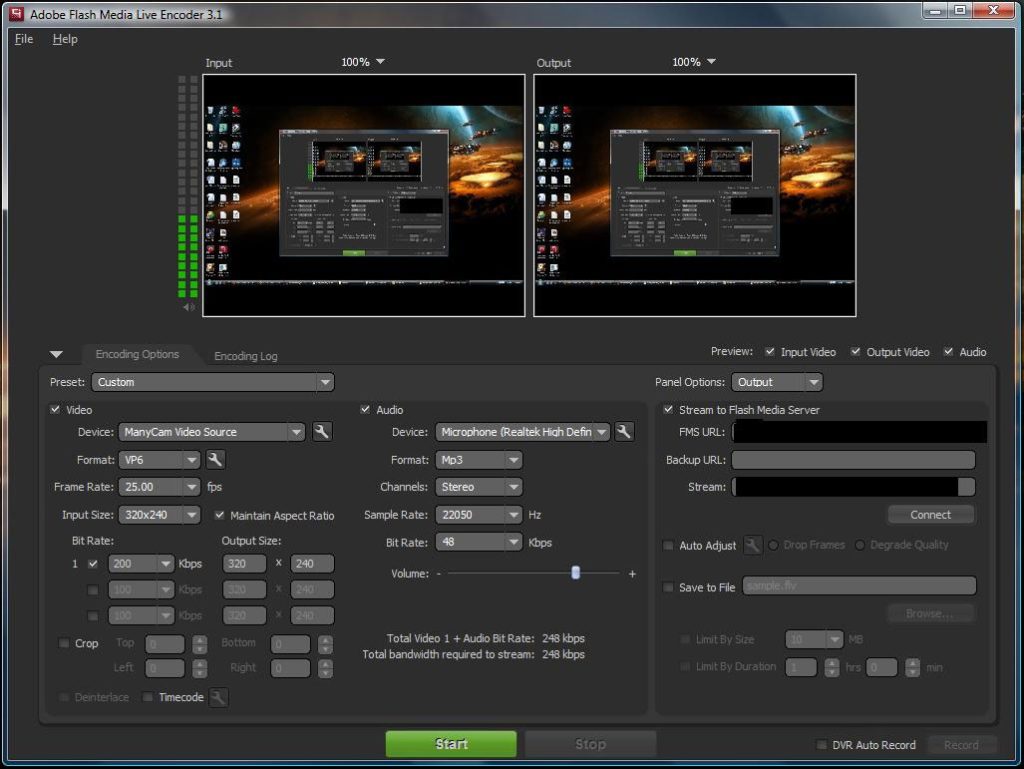Click the green Start button
Image resolution: width=1024 pixels, height=769 pixels.
[x=451, y=744]
